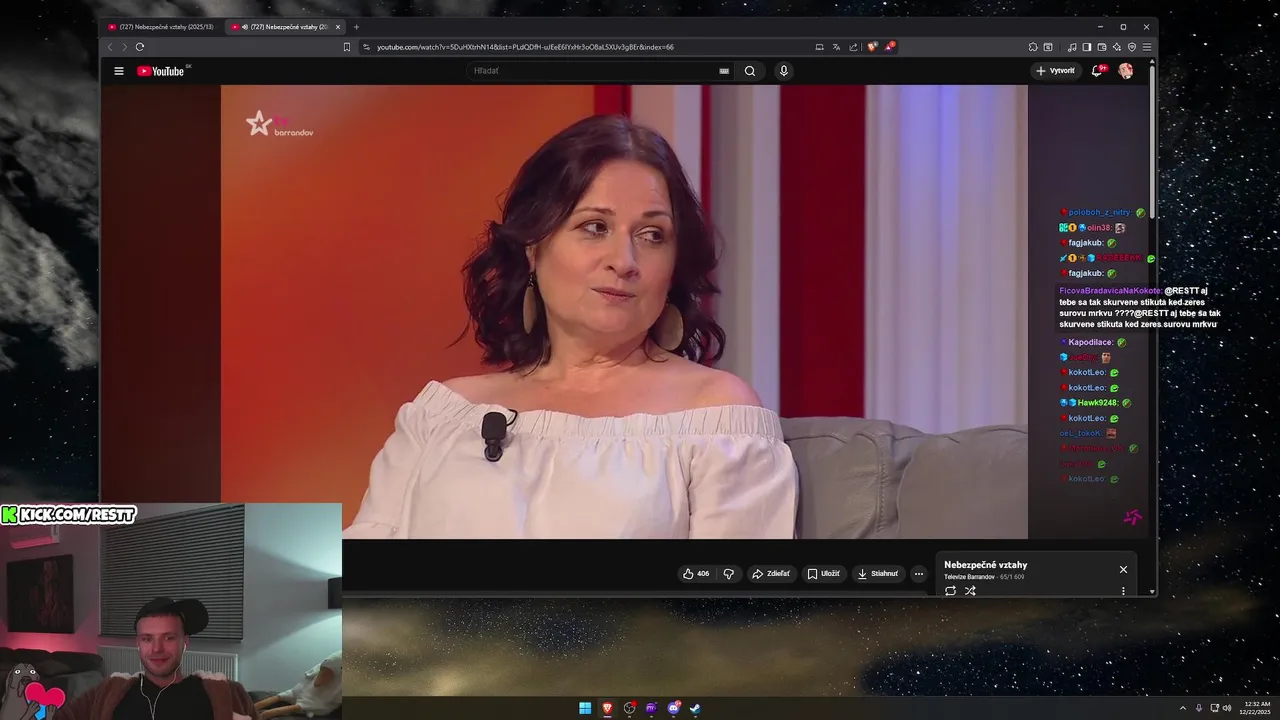Go to the YouTube home logo

[161, 71]
